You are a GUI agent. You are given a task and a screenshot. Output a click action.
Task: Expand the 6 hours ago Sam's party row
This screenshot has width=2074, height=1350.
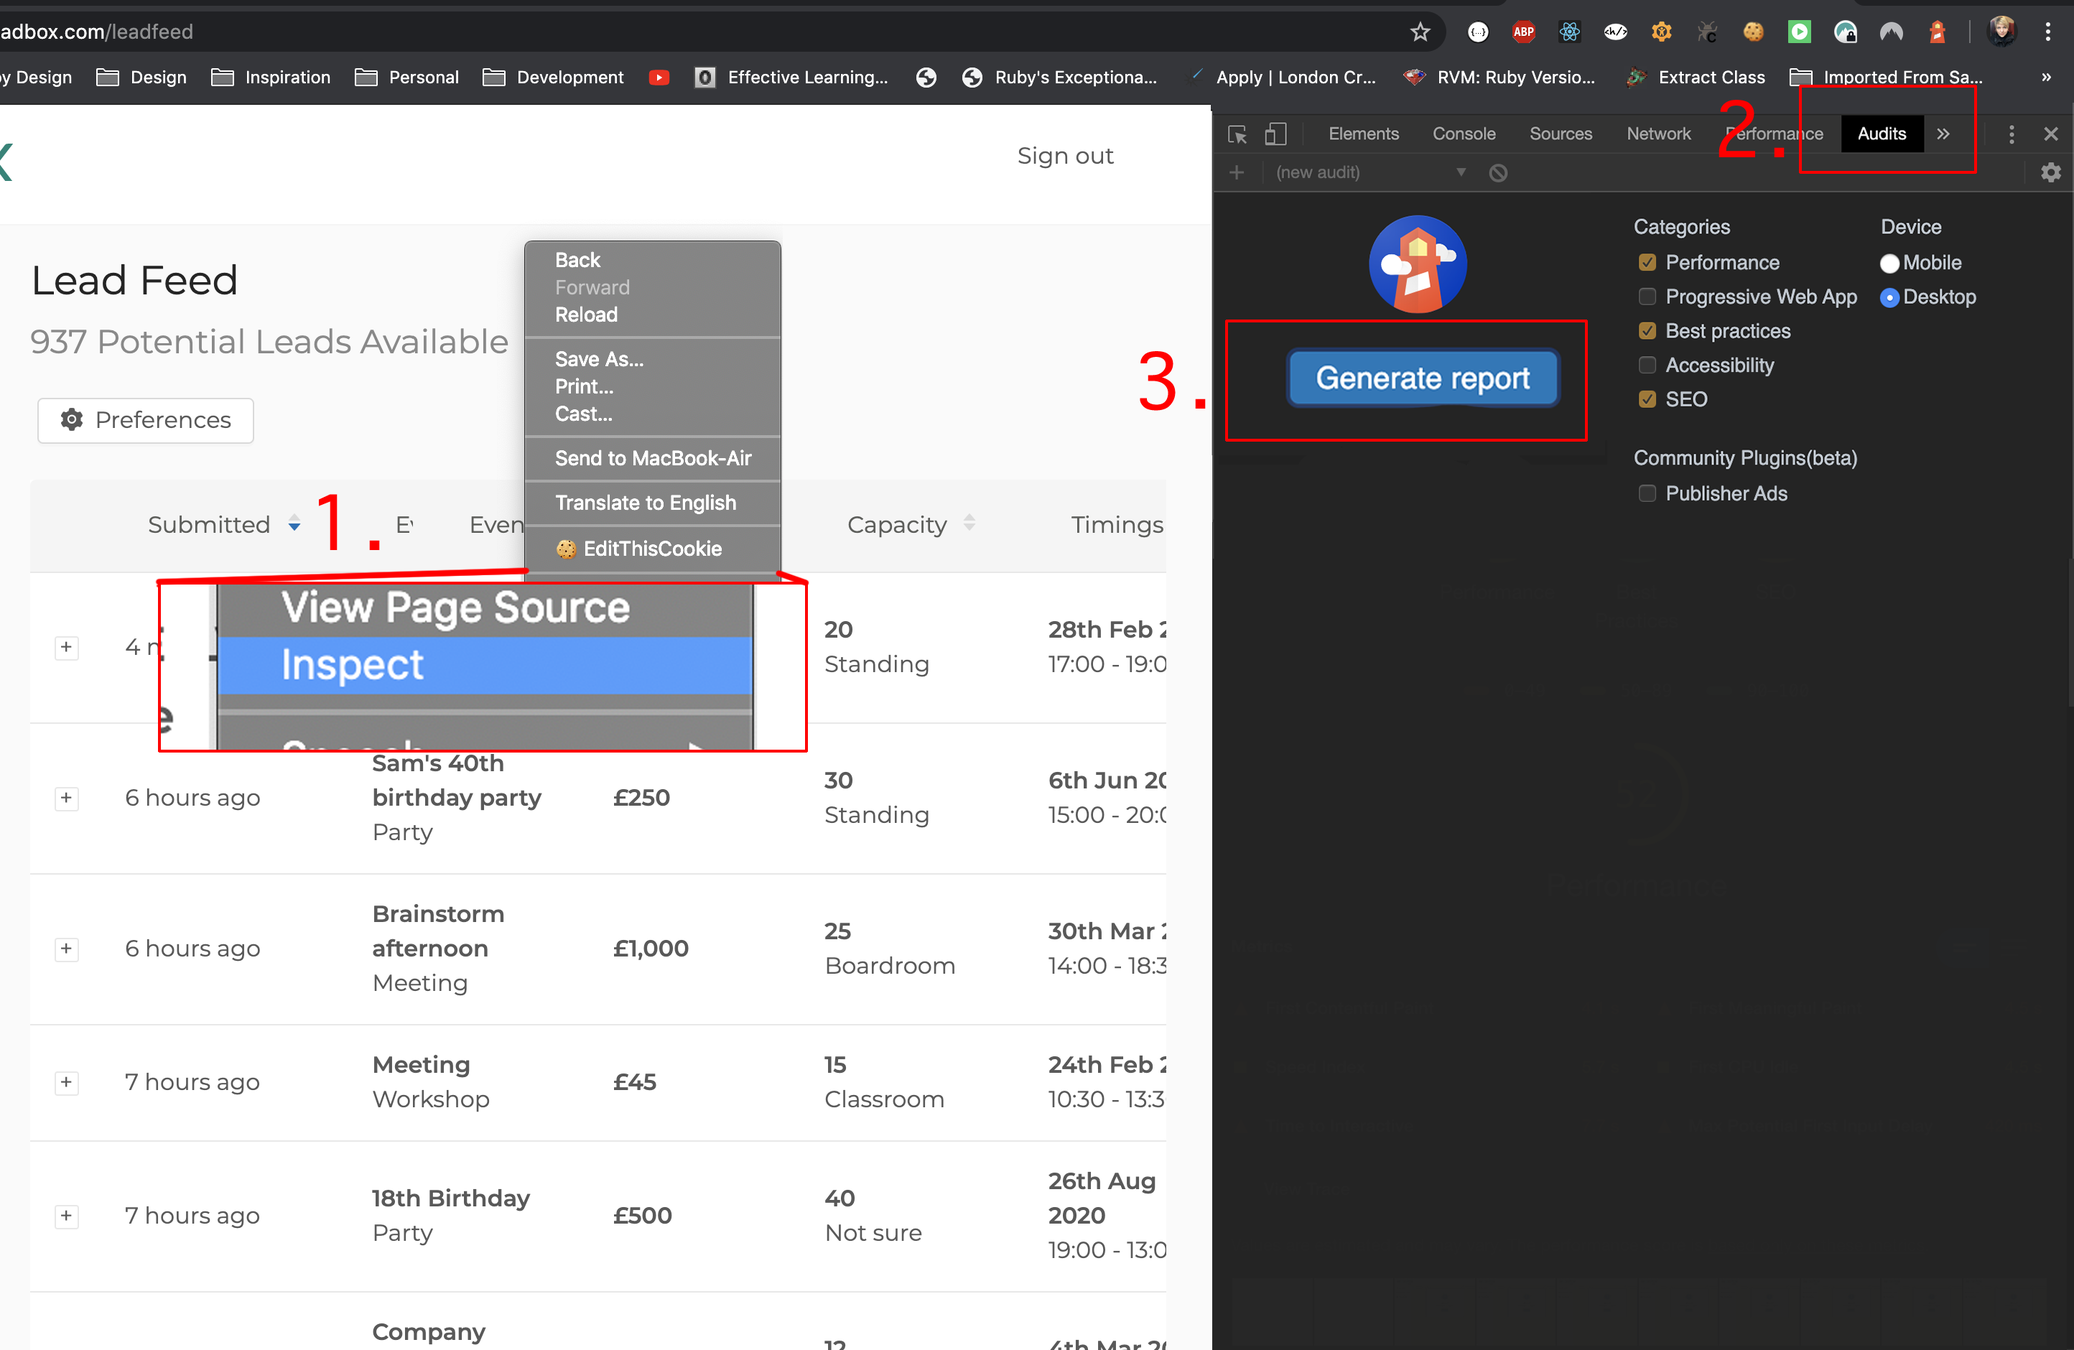(x=66, y=798)
